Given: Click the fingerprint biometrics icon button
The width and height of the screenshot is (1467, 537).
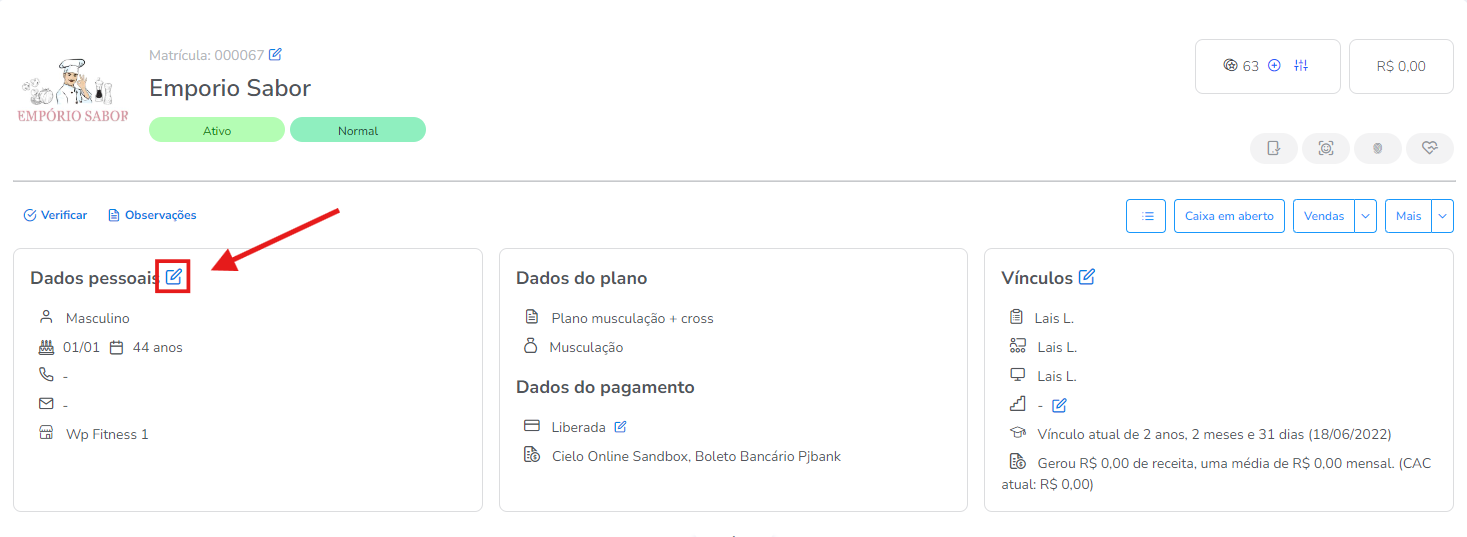Looking at the screenshot, I should tap(1378, 148).
